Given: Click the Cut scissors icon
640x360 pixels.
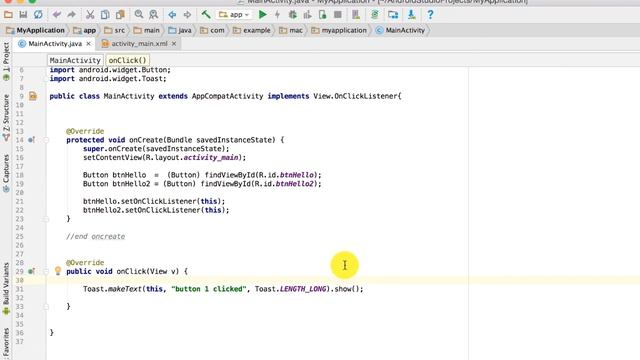Looking at the screenshot, I should pyautogui.click(x=90, y=15).
